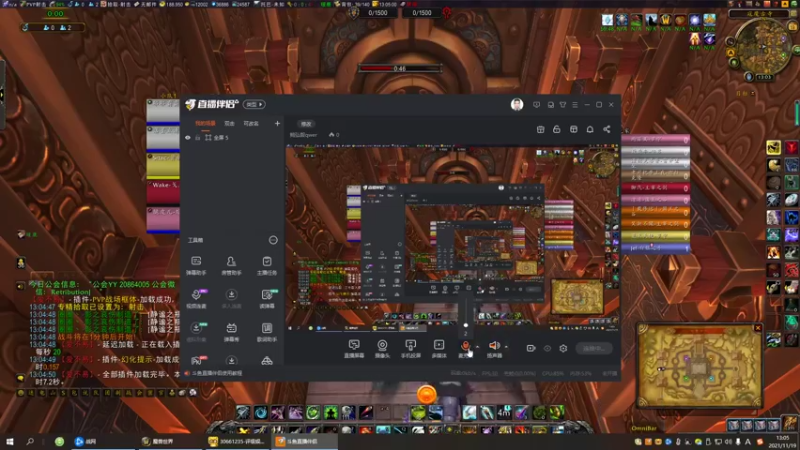This screenshot has width=800, height=450.
Task: Open the settings gear beside the start button
Action: pyautogui.click(x=563, y=348)
